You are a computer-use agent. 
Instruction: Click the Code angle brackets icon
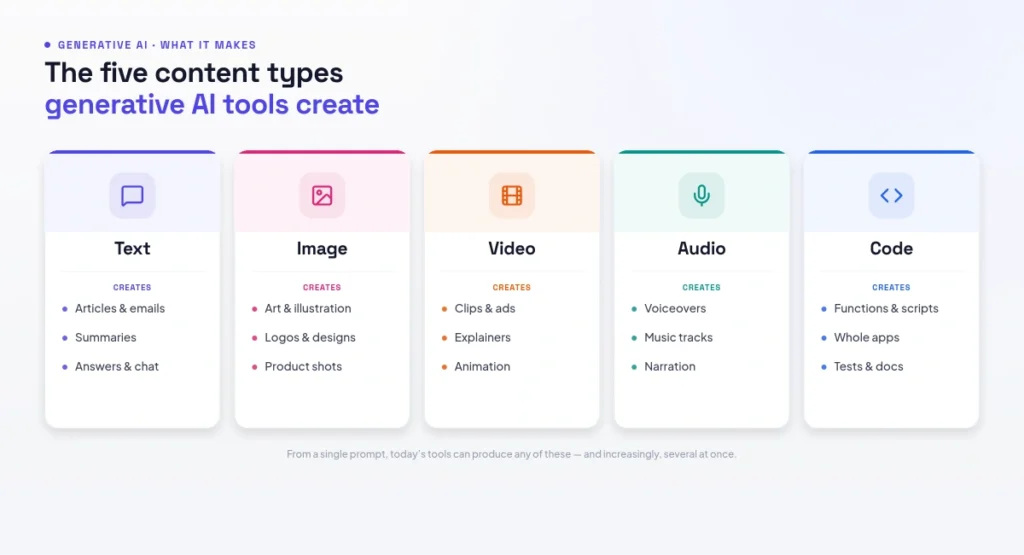click(891, 195)
